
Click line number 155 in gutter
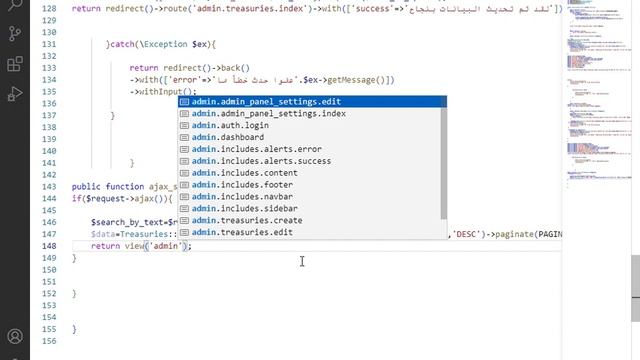point(49,329)
